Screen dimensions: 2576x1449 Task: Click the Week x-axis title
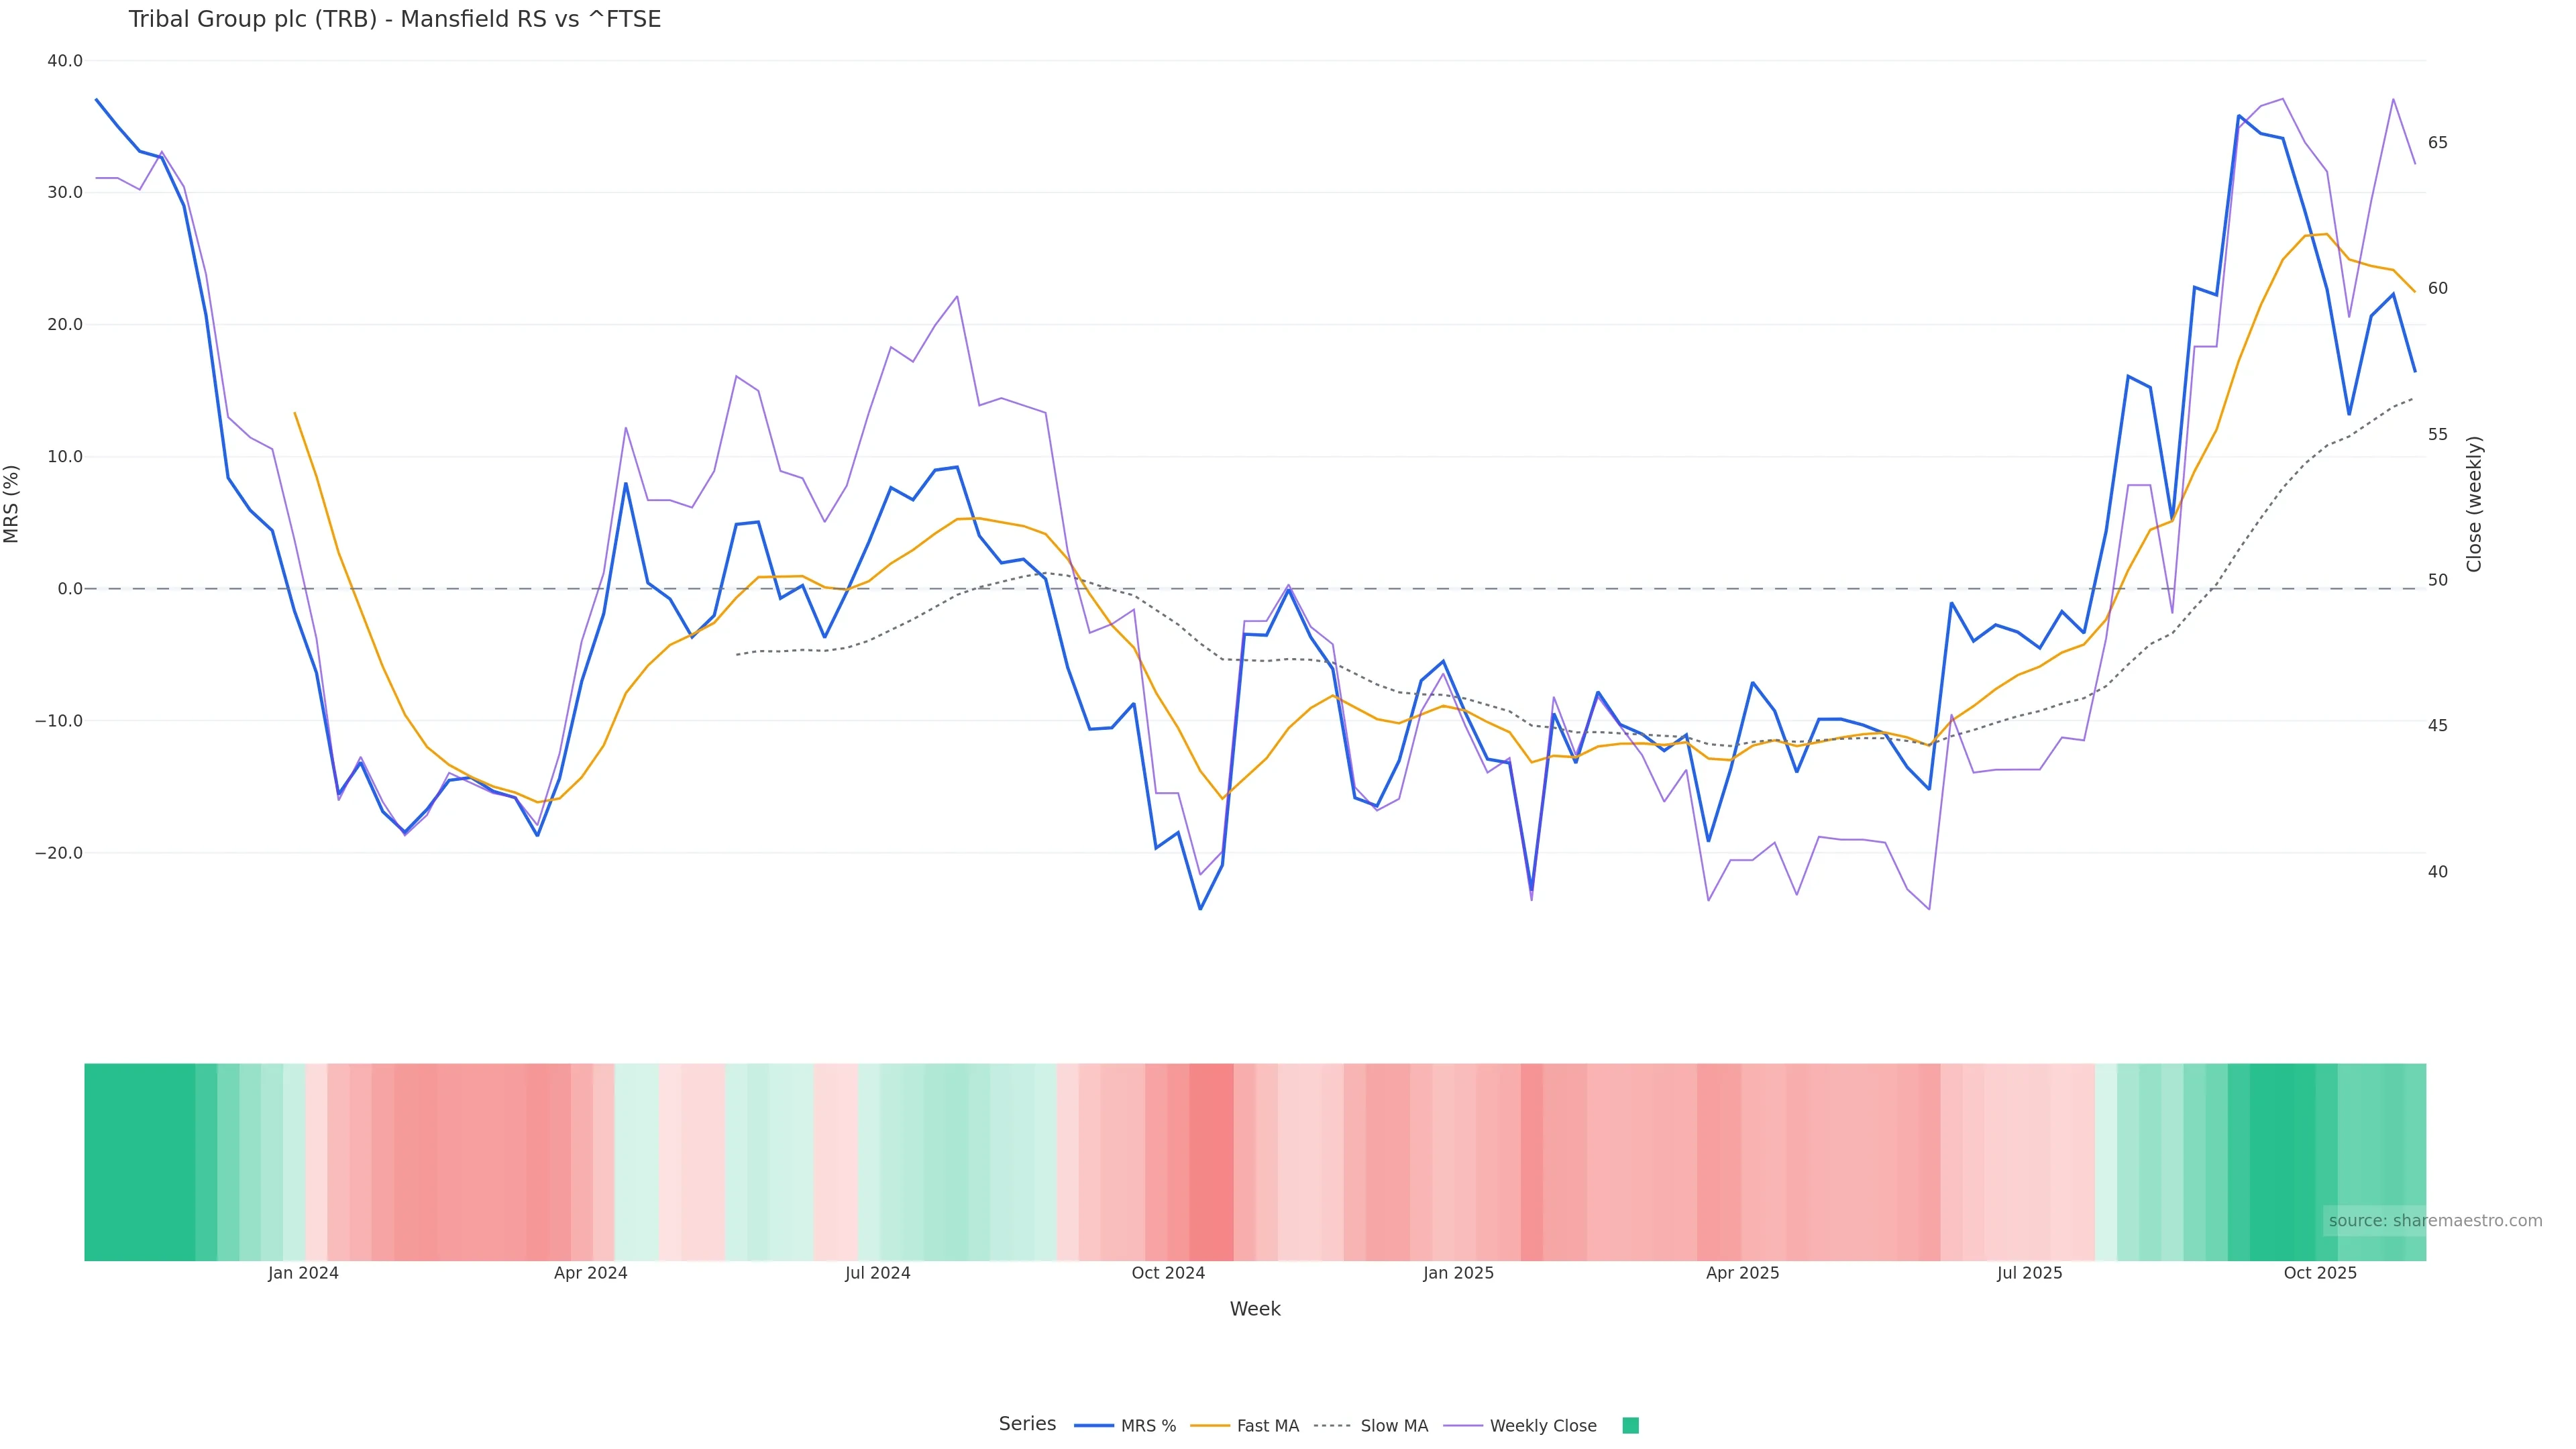1255,1309
